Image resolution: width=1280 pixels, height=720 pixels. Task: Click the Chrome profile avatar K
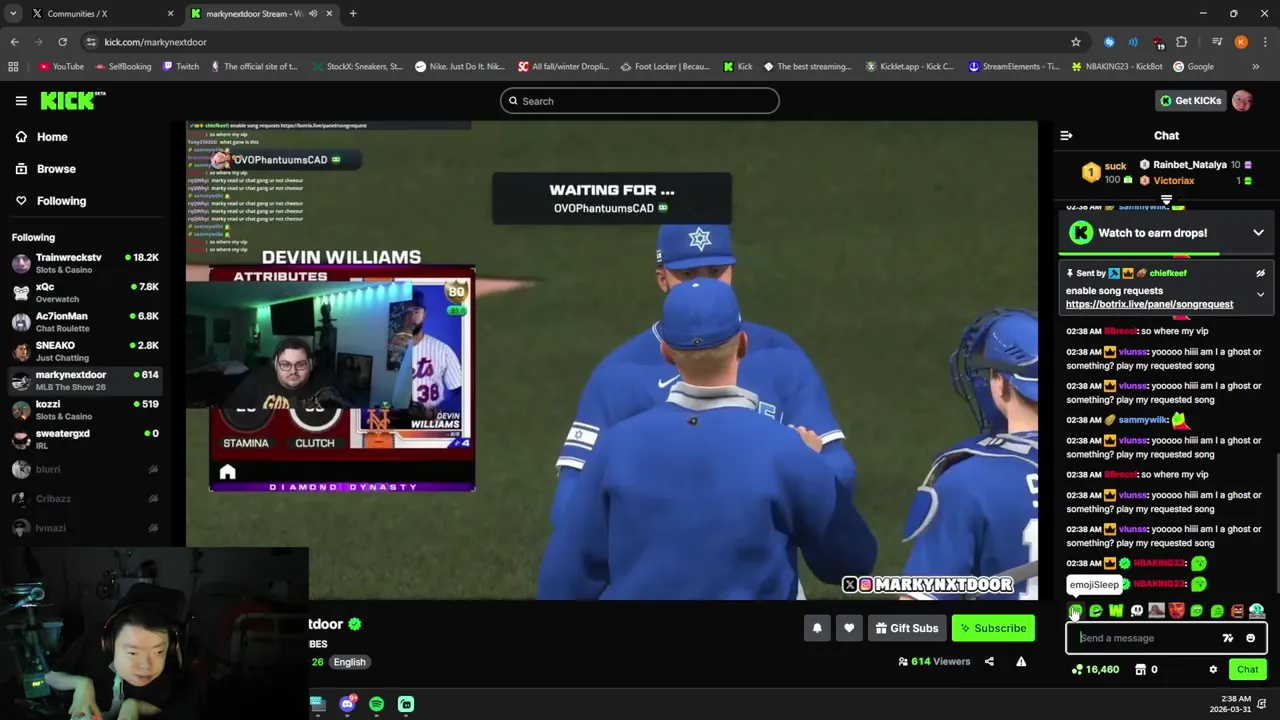click(x=1241, y=42)
